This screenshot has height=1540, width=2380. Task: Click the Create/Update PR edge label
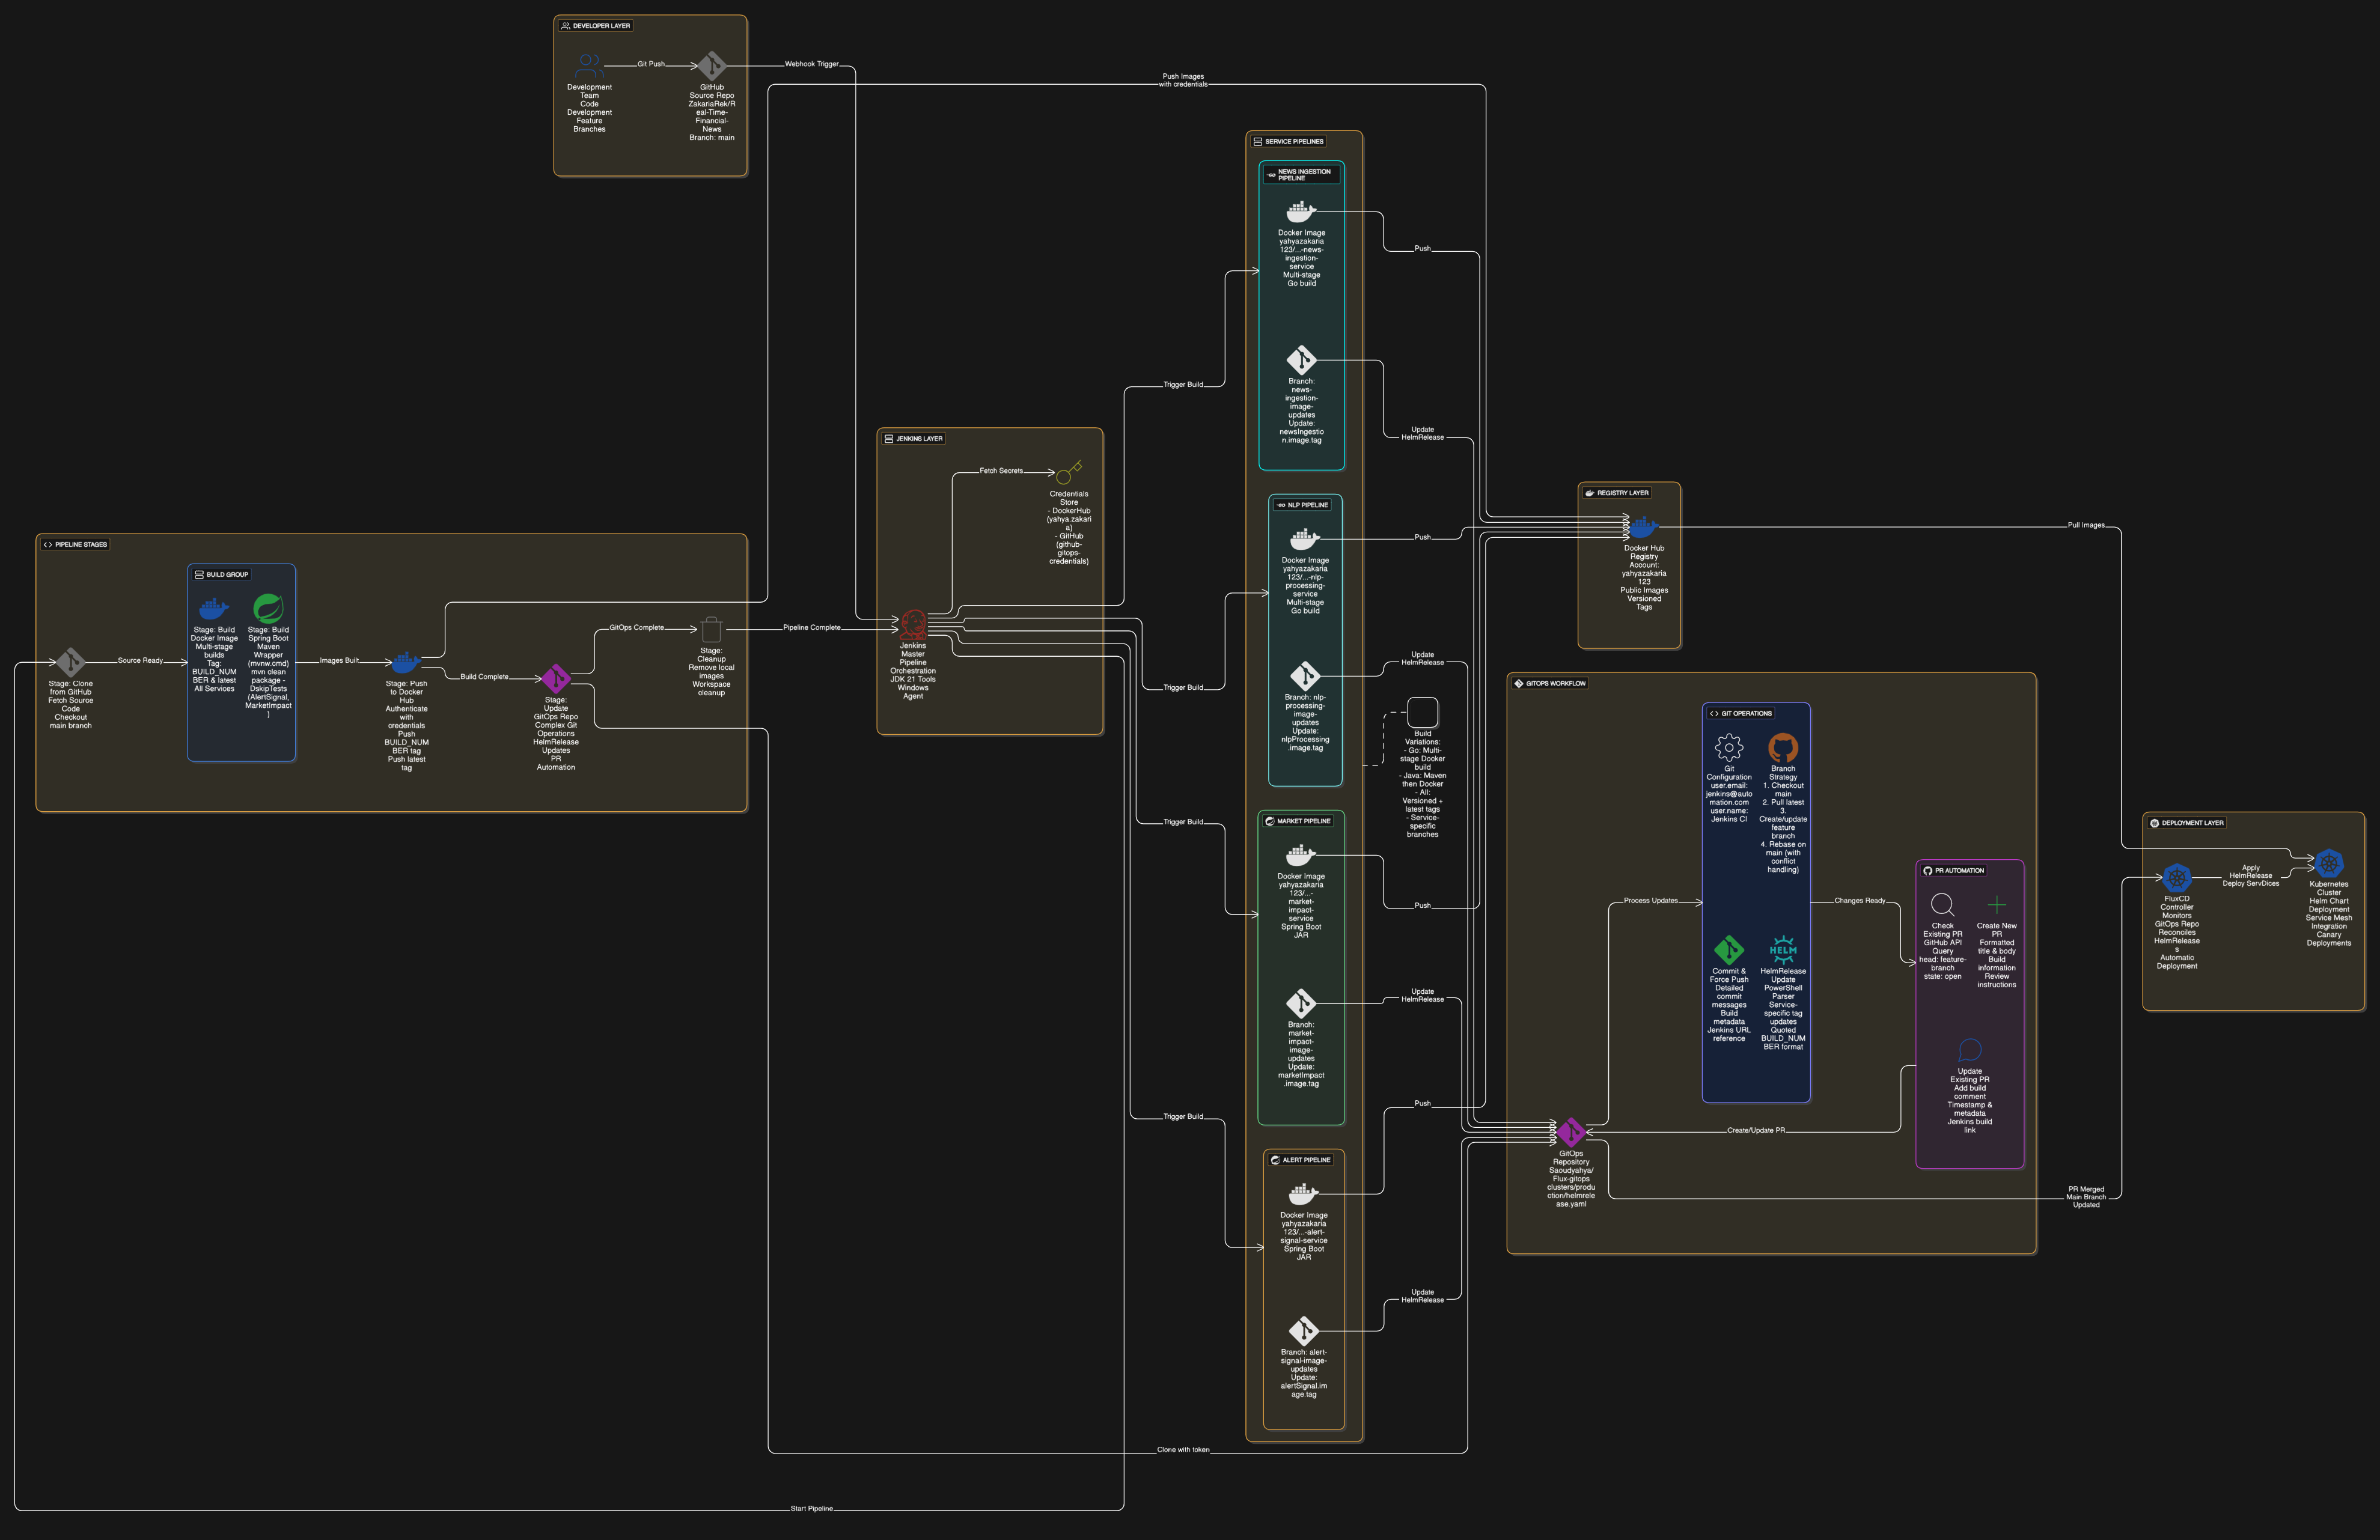(1757, 1130)
